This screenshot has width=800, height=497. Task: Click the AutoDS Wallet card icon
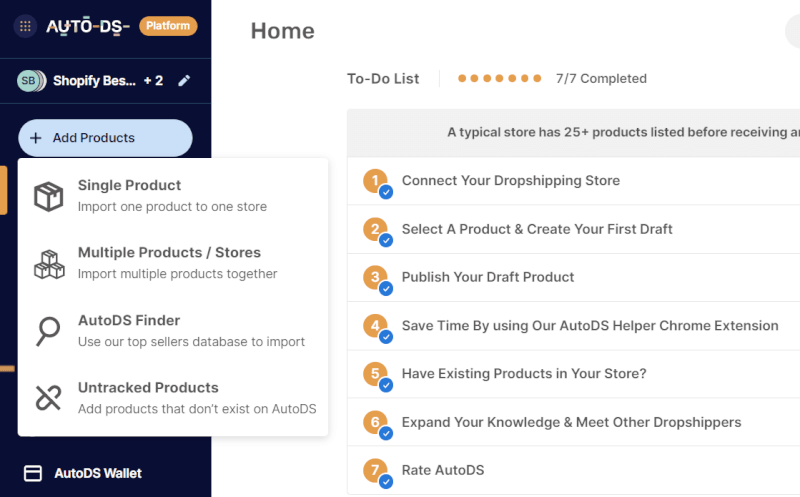[33, 473]
